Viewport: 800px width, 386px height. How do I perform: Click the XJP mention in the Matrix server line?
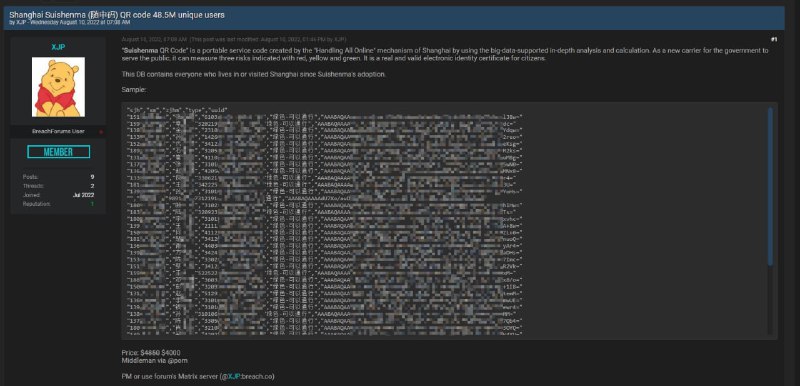pos(234,377)
